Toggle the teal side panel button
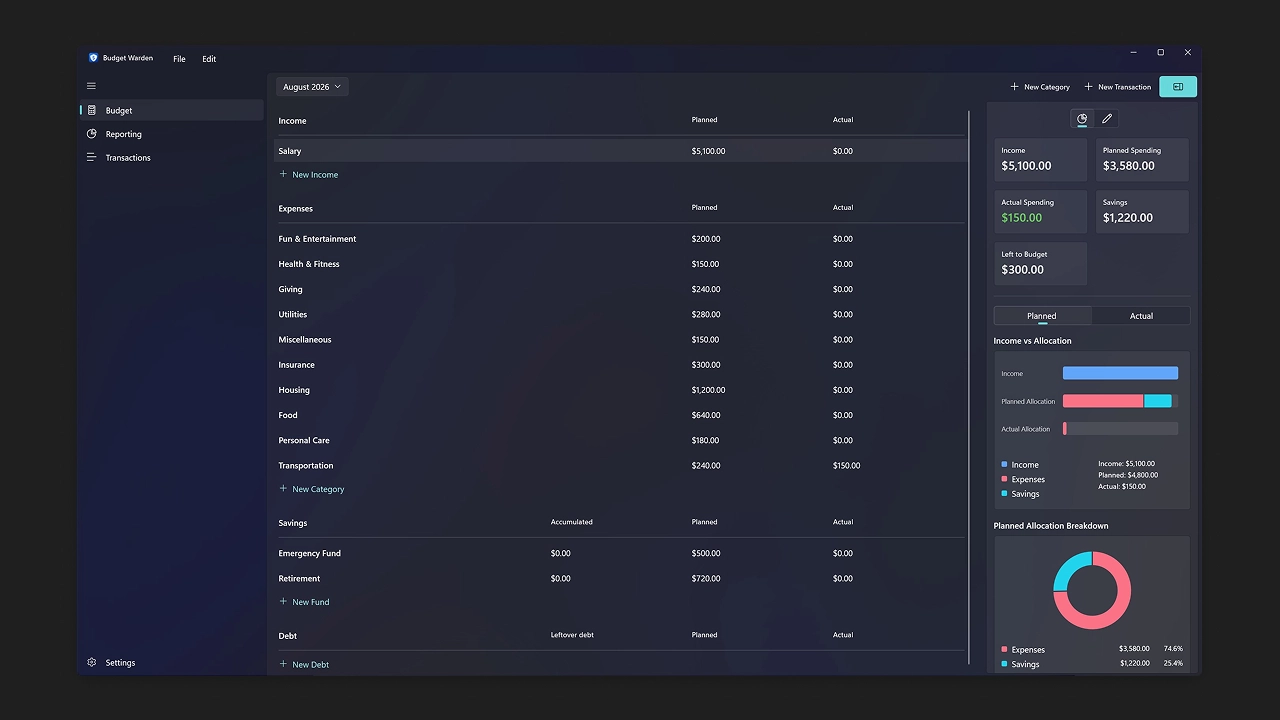Viewport: 1280px width, 720px height. tap(1178, 87)
